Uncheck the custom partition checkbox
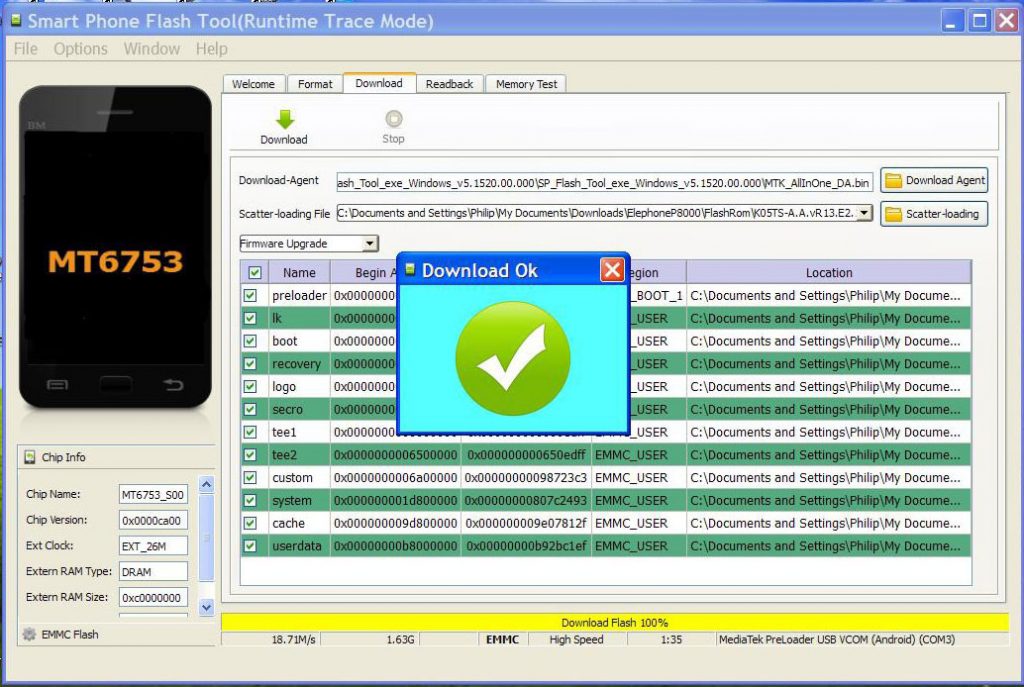 250,477
